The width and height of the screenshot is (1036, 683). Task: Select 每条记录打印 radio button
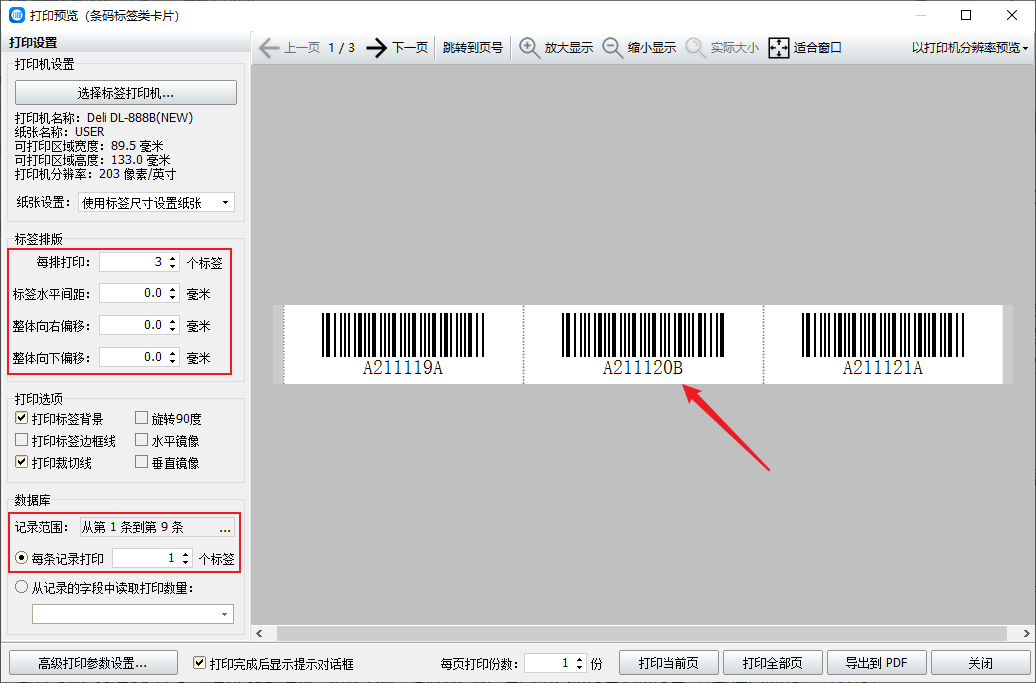(22, 558)
